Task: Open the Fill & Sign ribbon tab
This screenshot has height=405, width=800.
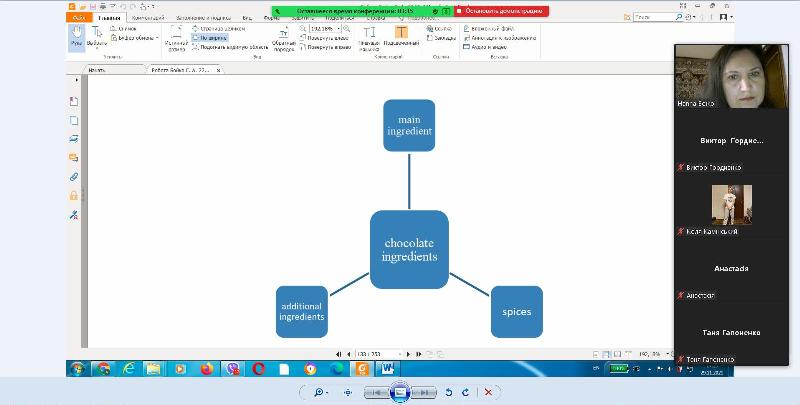Action: pyautogui.click(x=204, y=18)
